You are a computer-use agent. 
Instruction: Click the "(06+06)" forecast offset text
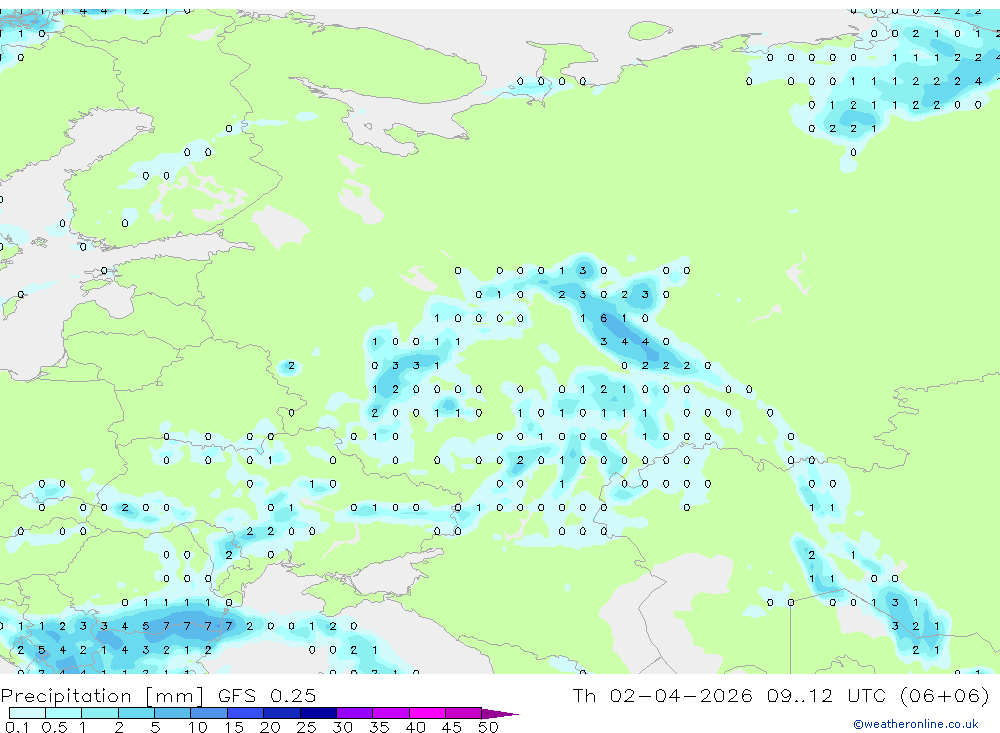(945, 695)
